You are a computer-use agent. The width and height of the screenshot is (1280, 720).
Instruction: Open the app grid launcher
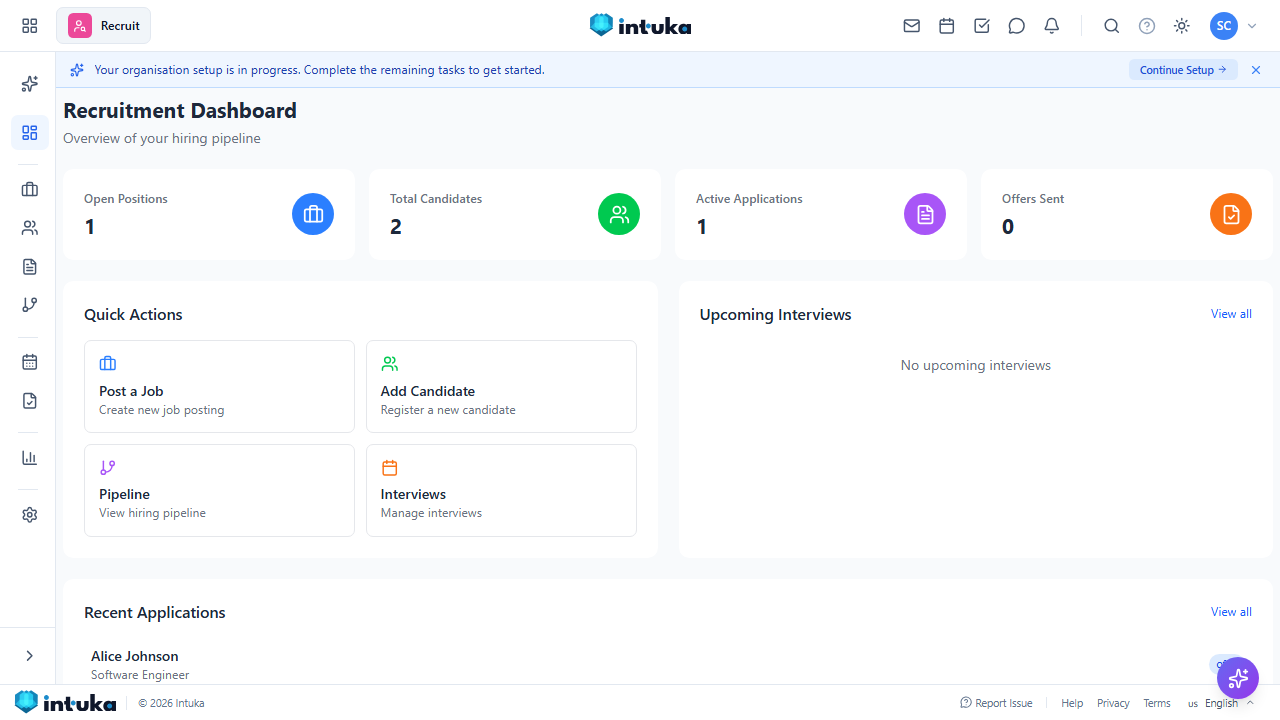(x=30, y=26)
